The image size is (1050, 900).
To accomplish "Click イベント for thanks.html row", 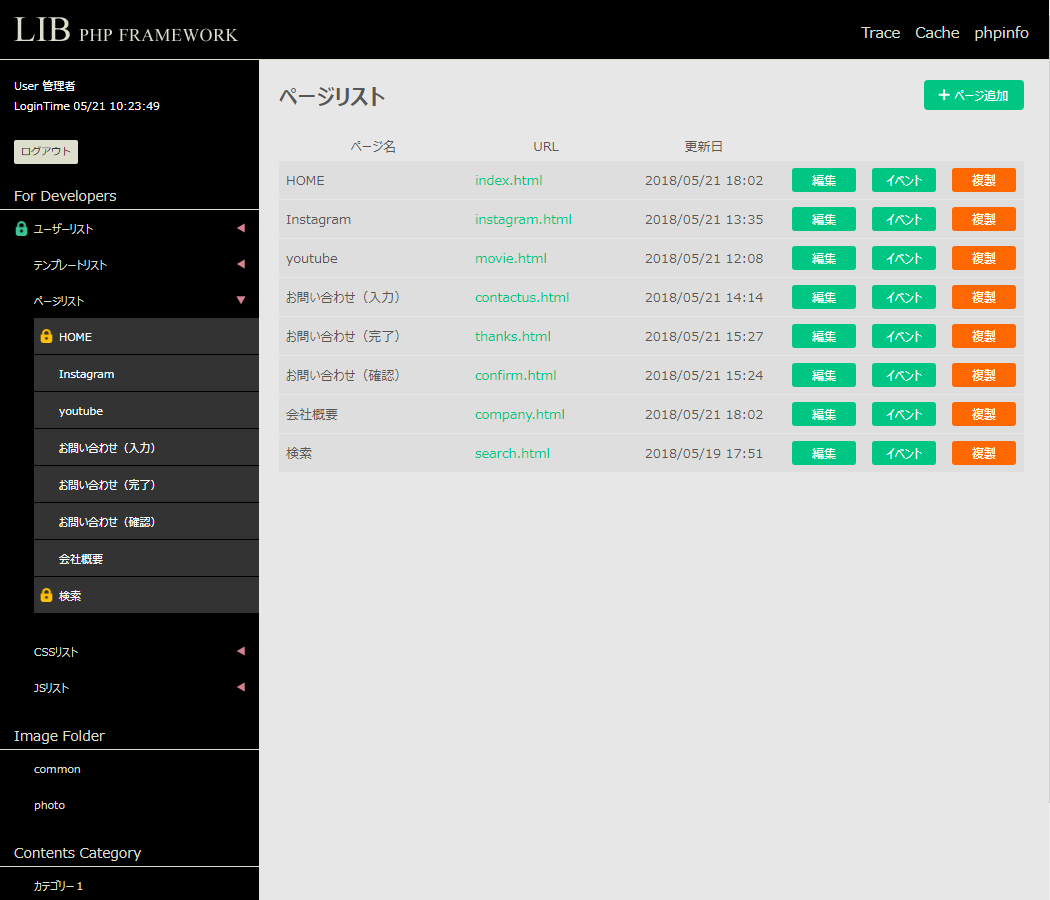I will tap(904, 336).
